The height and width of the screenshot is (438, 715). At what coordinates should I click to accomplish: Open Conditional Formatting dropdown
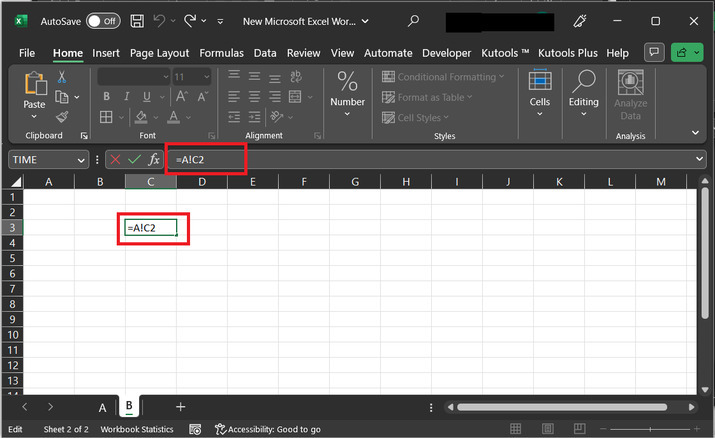(443, 77)
